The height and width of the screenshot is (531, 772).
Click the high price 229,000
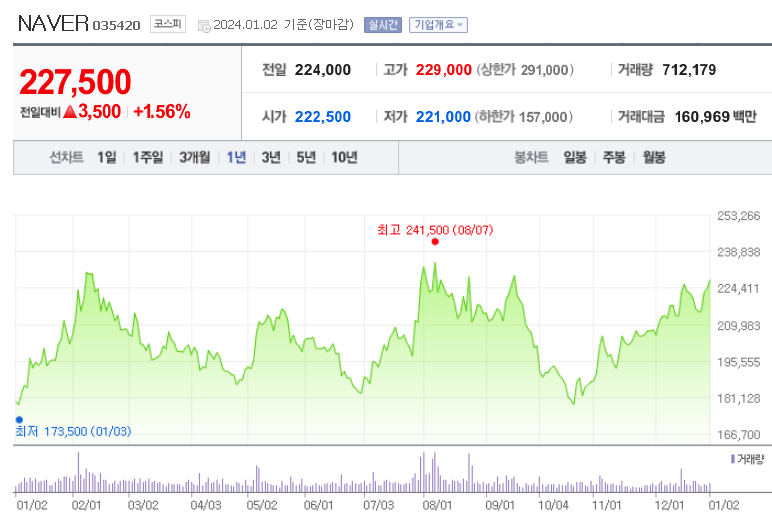444,70
